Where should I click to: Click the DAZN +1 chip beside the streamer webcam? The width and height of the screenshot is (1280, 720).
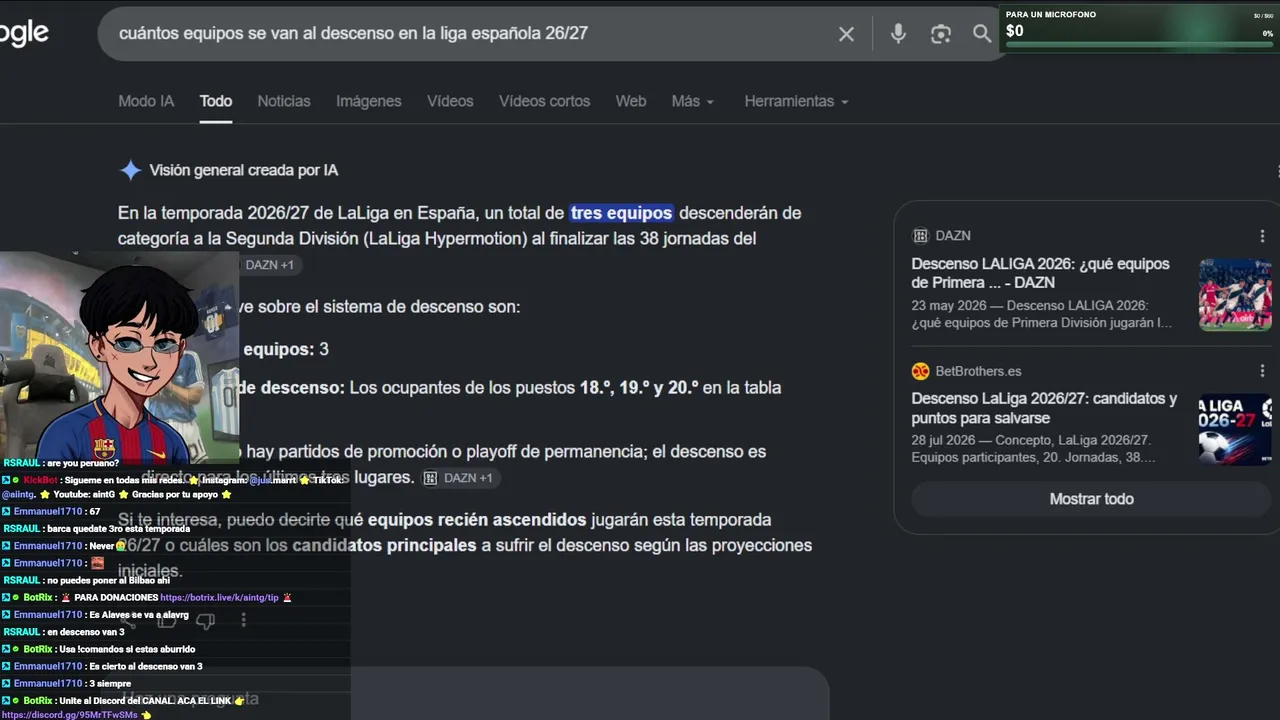point(268,265)
